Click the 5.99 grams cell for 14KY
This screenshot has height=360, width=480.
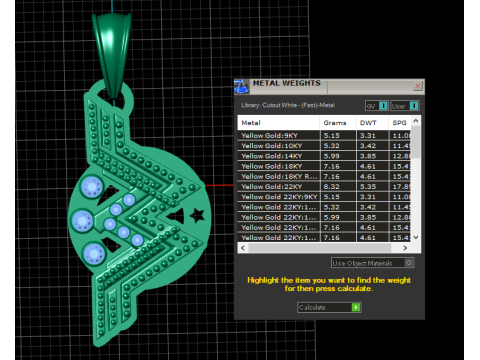pos(338,156)
